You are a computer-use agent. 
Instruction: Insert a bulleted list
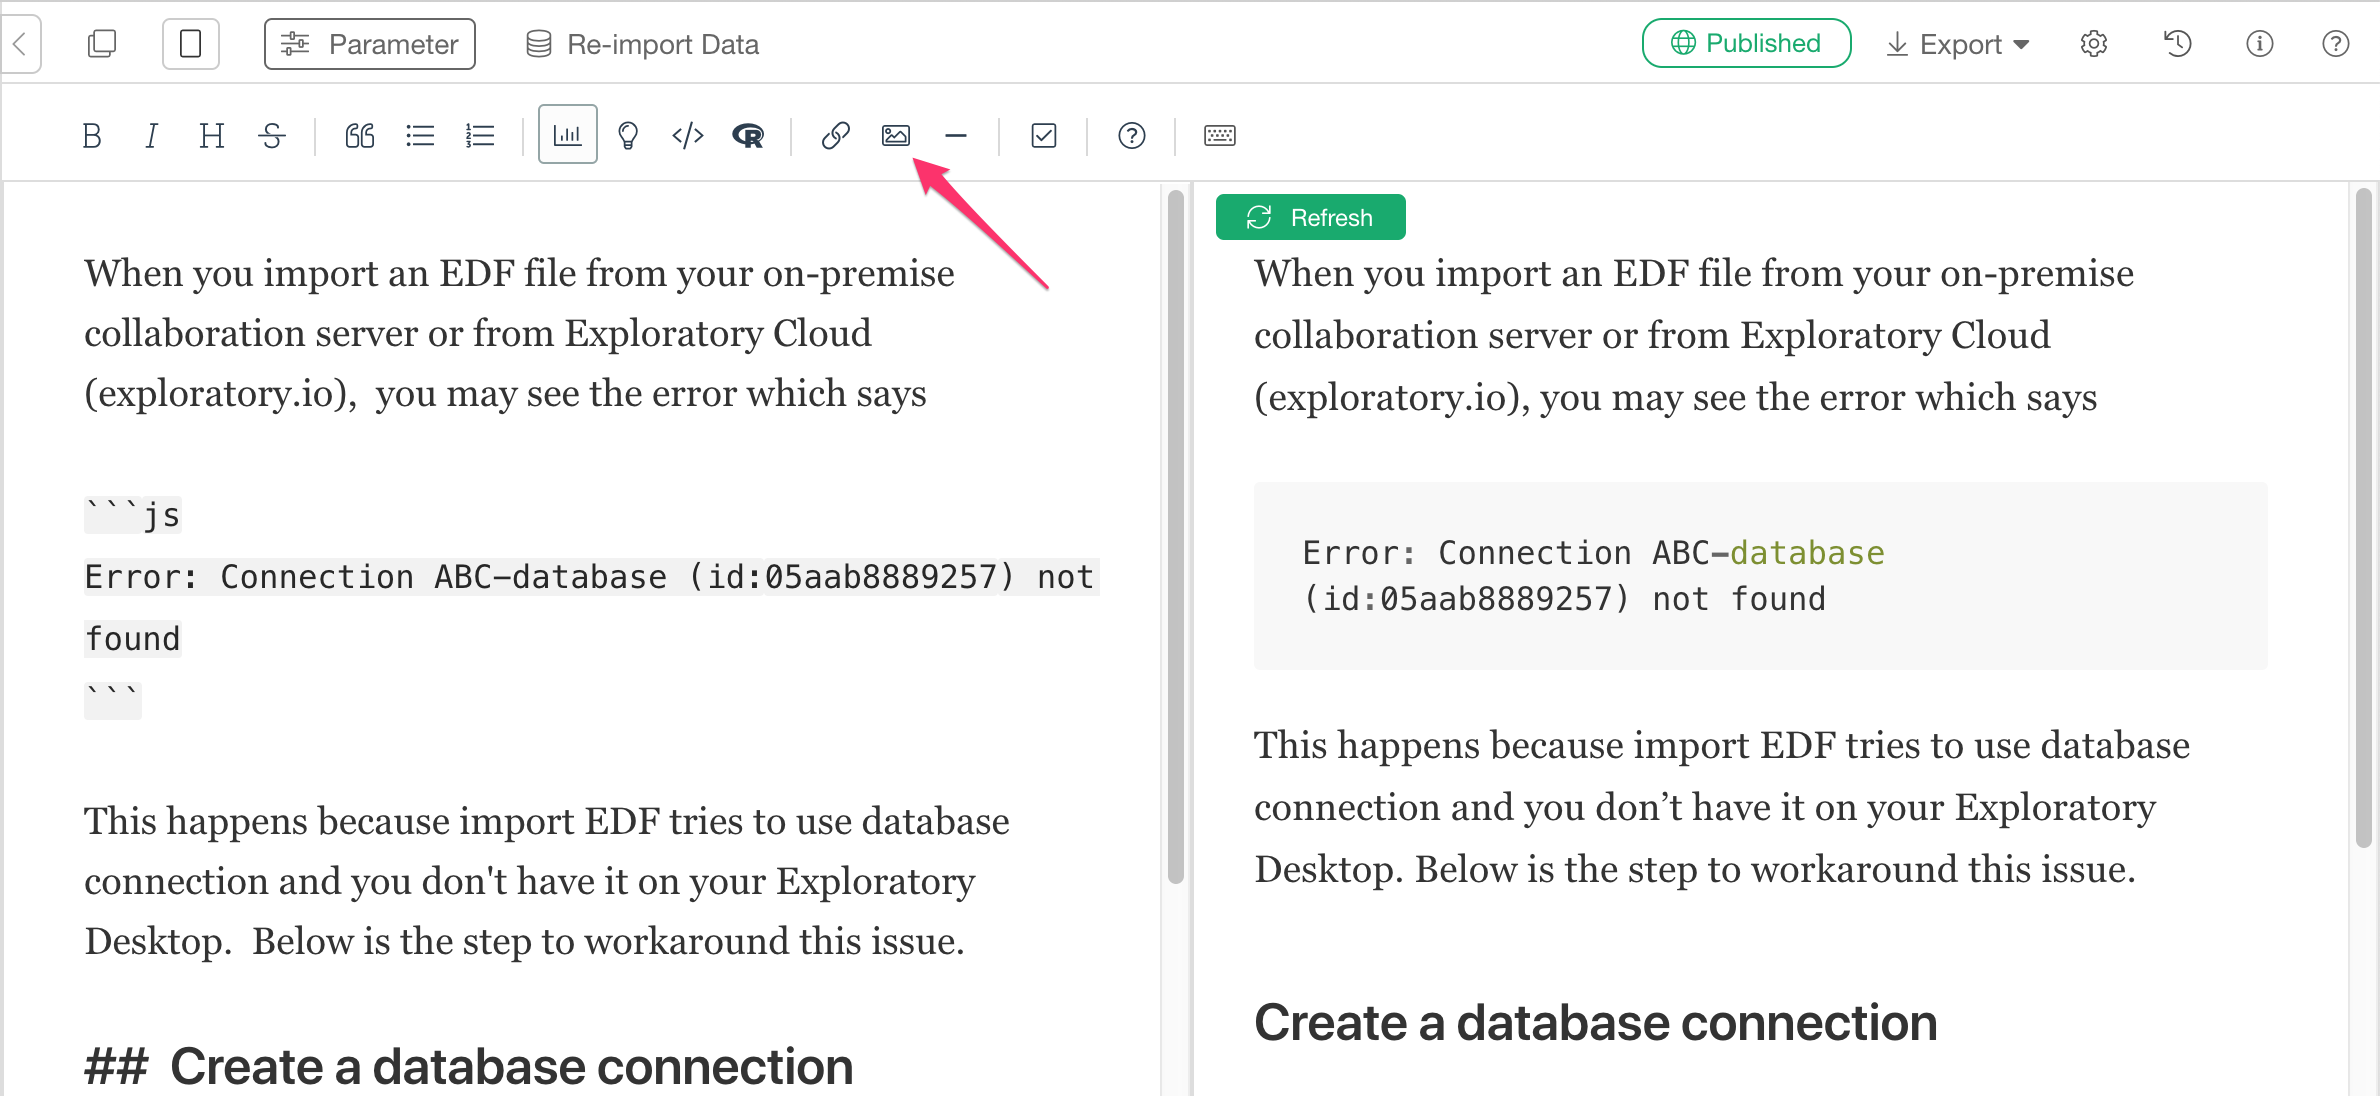pos(420,135)
